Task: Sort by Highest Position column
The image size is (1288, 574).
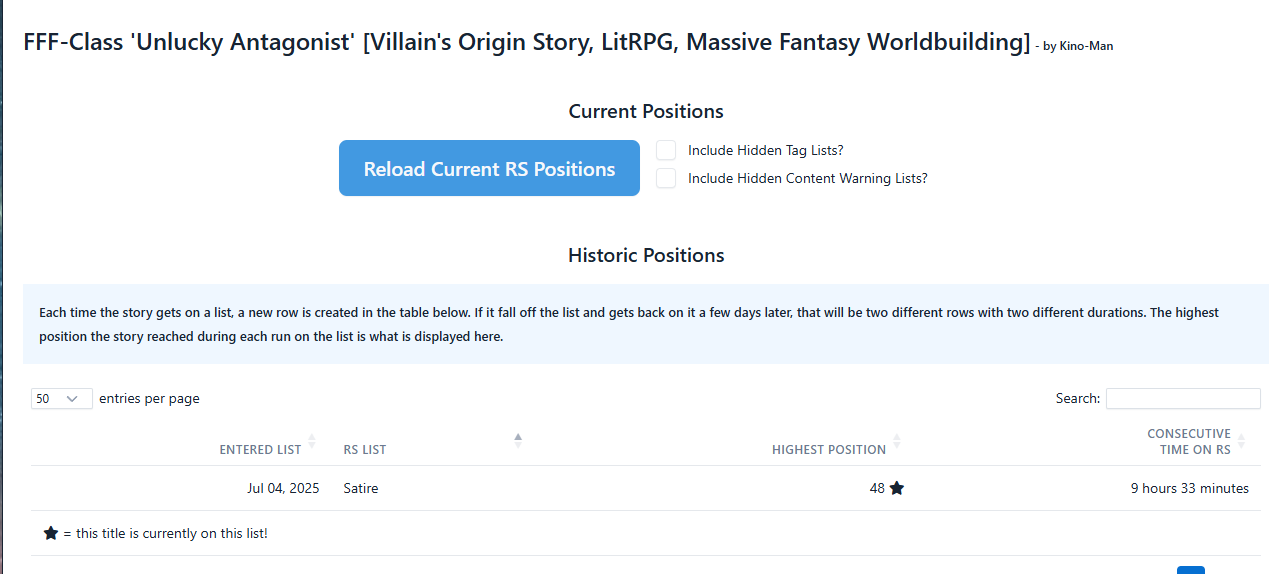Action: (x=829, y=449)
